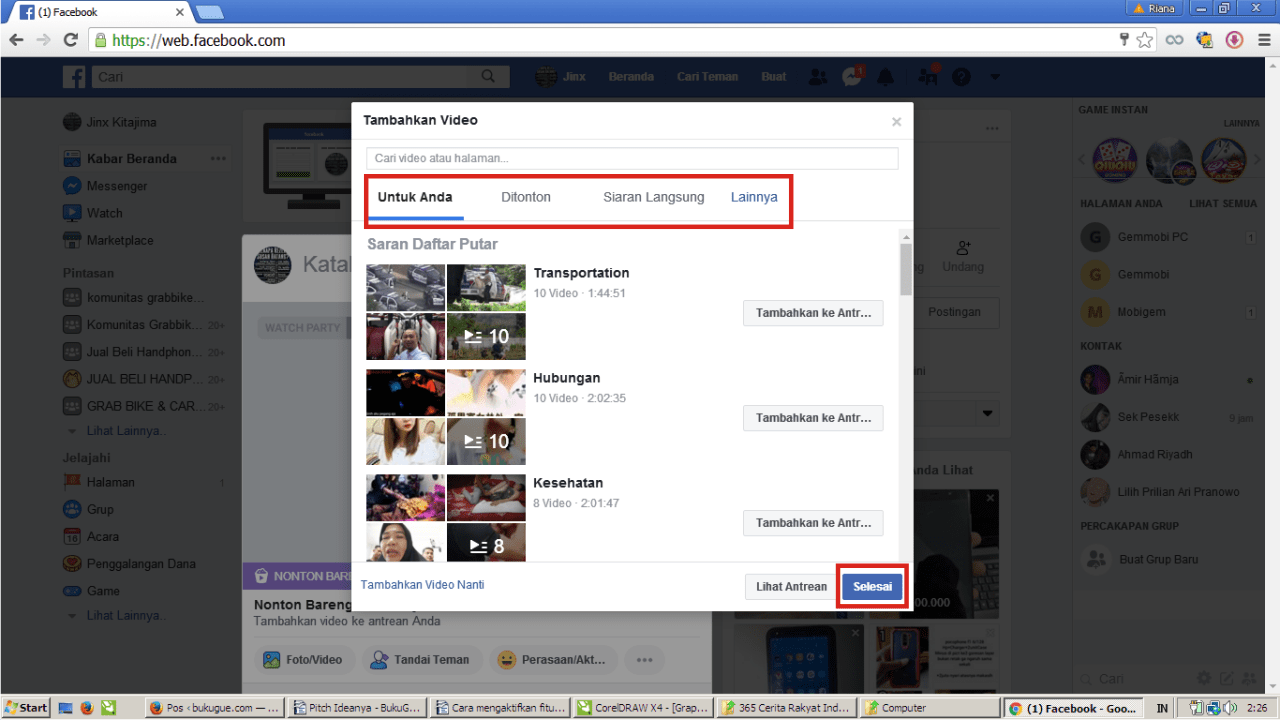Open the Jinx profile link in header
The width and height of the screenshot is (1280, 720).
[x=561, y=77]
